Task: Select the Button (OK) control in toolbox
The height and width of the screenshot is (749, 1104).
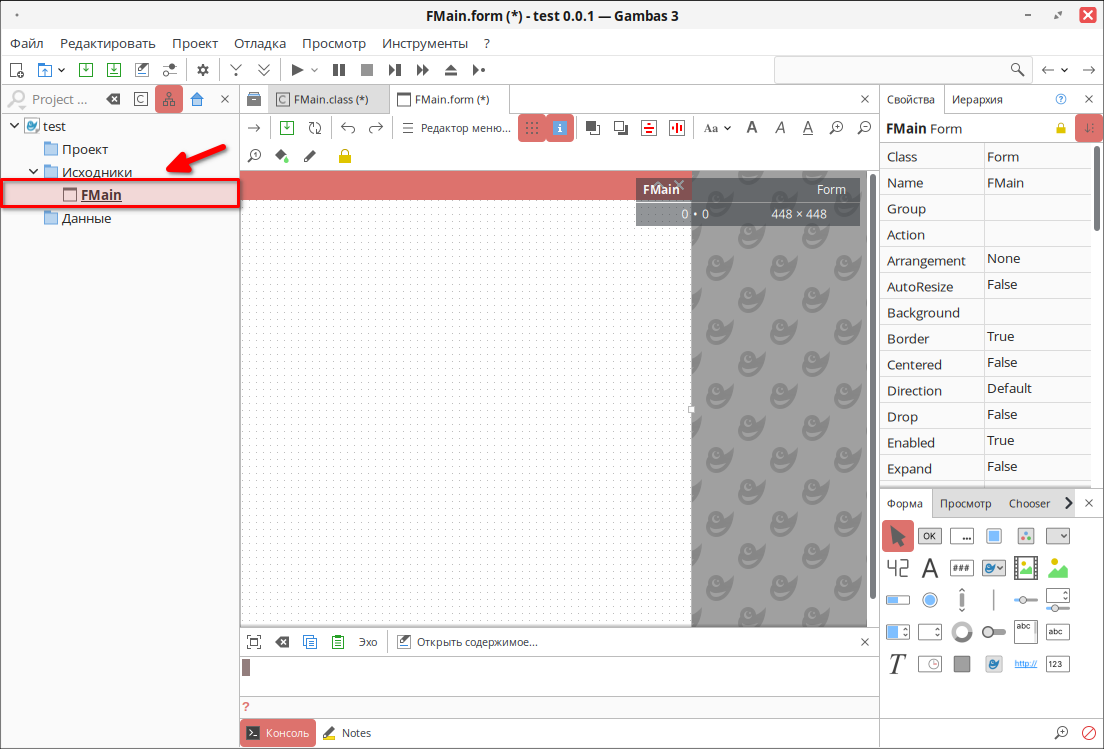Action: tap(929, 536)
